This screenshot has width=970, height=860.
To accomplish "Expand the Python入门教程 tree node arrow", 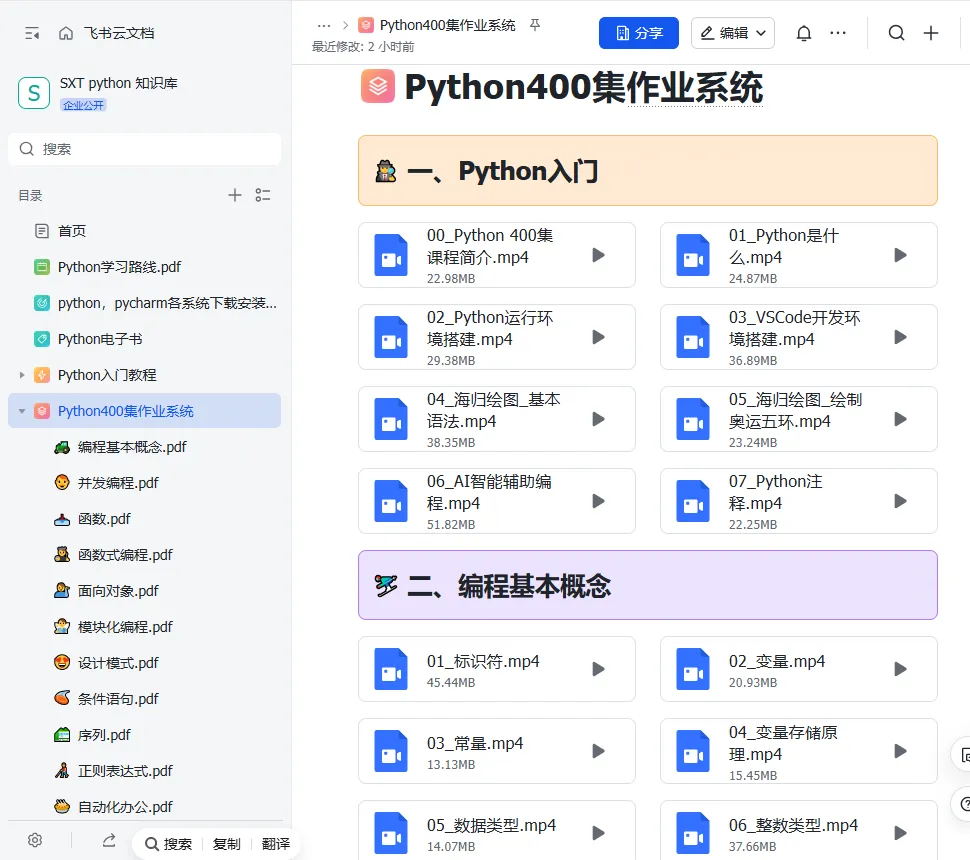I will click(x=22, y=375).
